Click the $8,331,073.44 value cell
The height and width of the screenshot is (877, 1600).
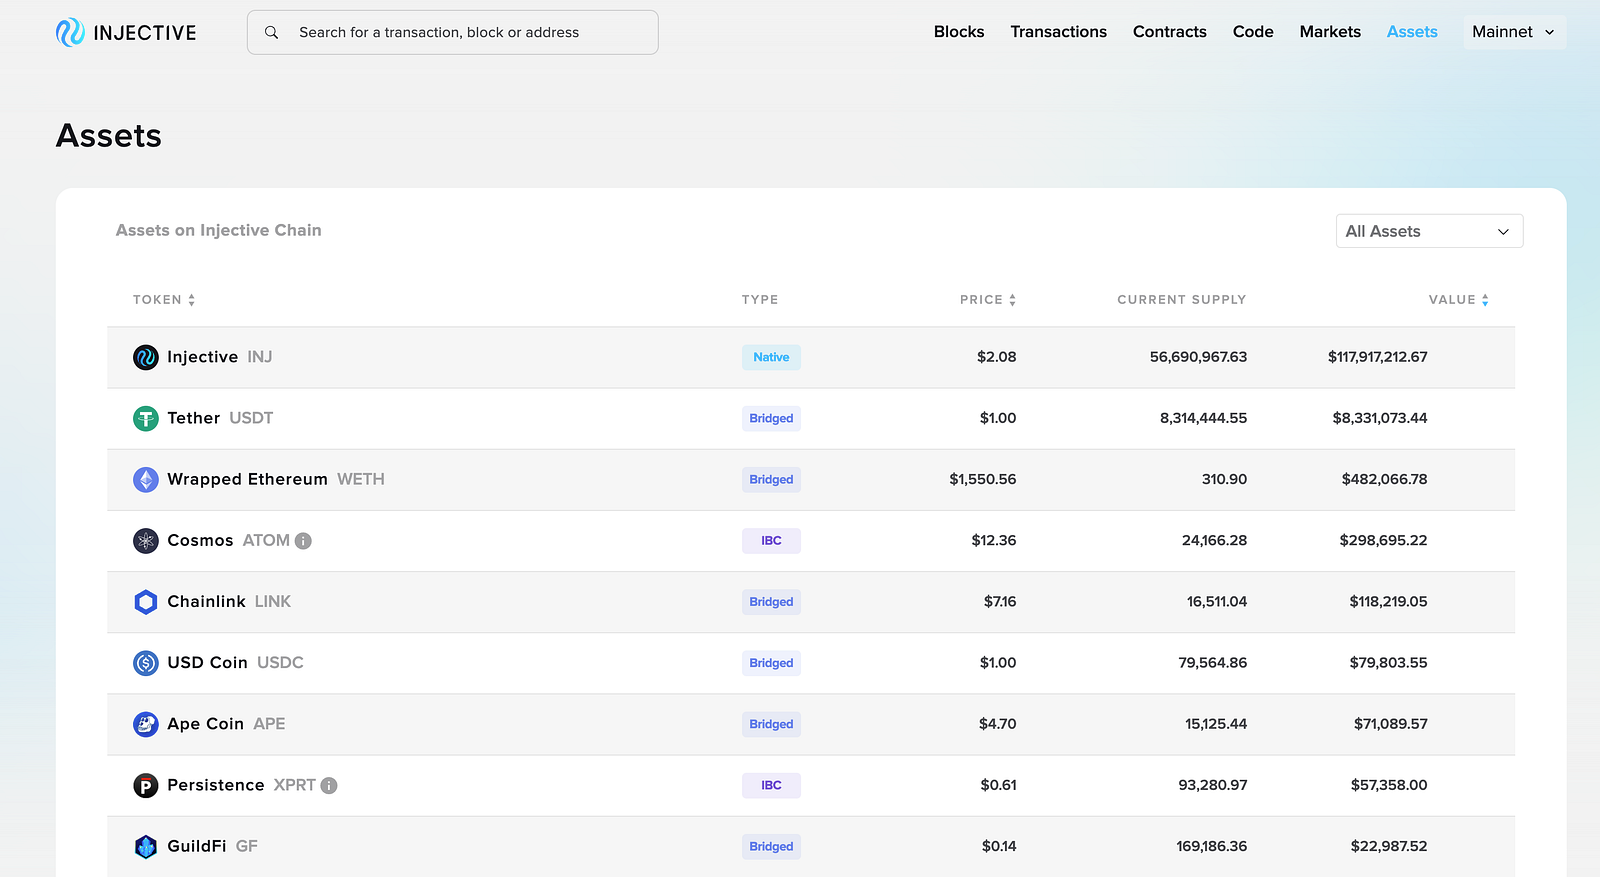tap(1380, 418)
